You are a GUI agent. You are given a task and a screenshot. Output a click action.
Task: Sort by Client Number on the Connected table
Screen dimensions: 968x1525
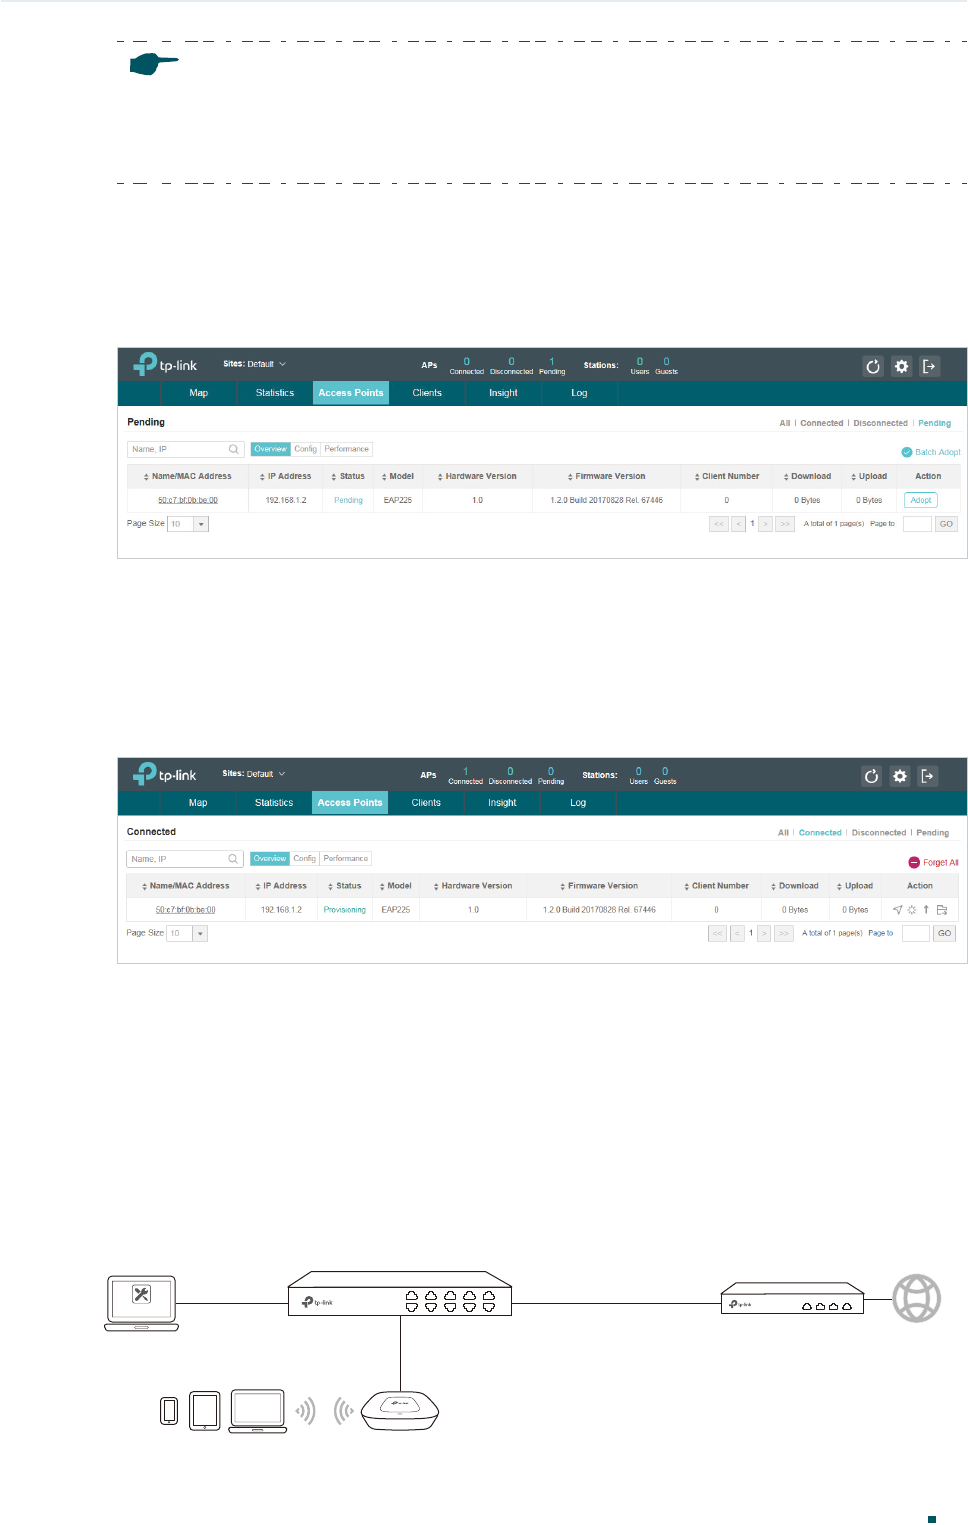pyautogui.click(x=716, y=886)
